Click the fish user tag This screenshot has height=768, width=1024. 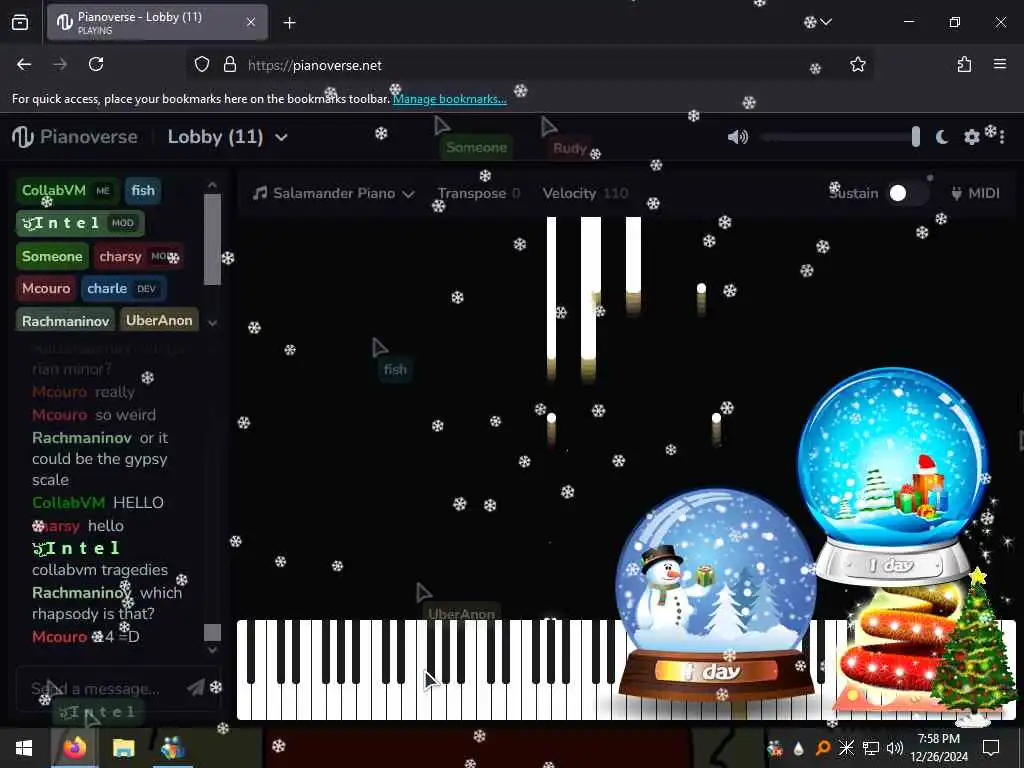tap(142, 191)
